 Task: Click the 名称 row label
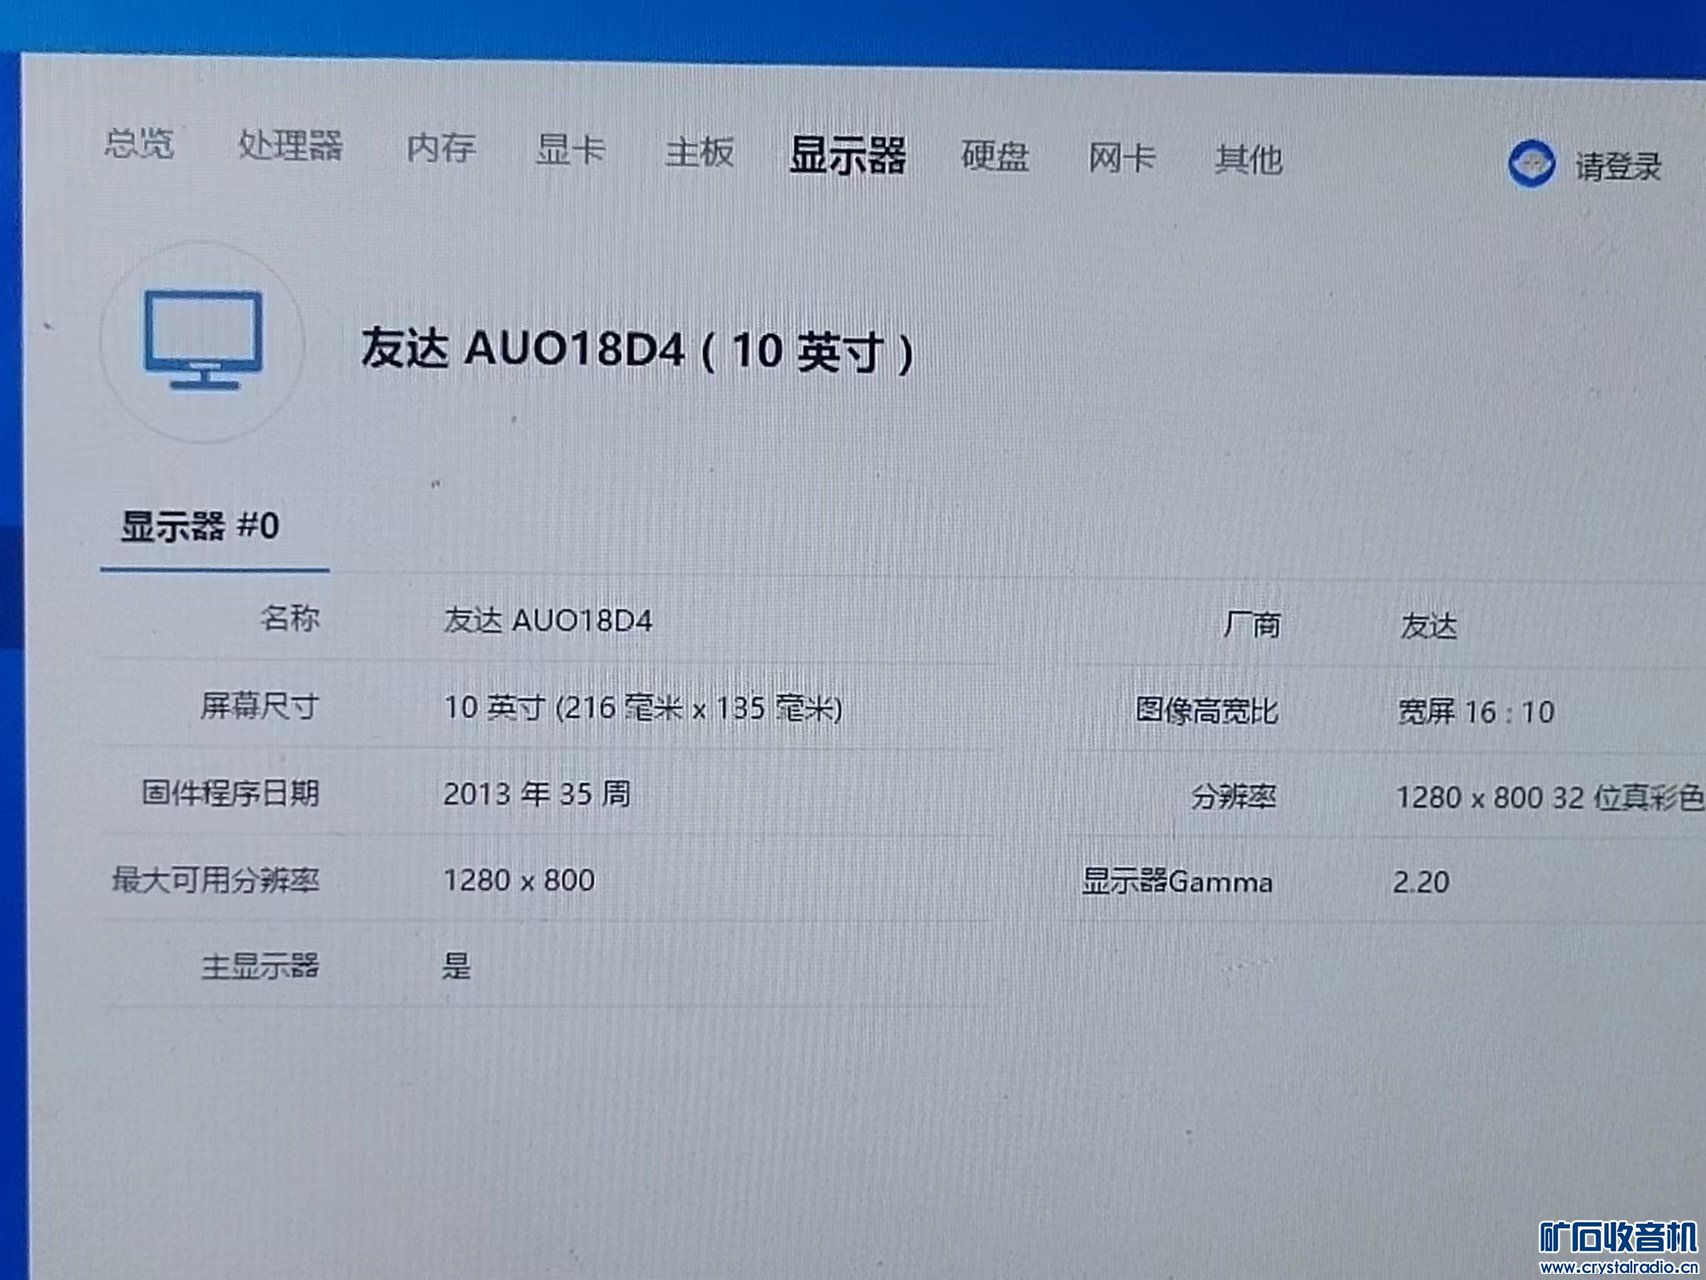click(290, 618)
